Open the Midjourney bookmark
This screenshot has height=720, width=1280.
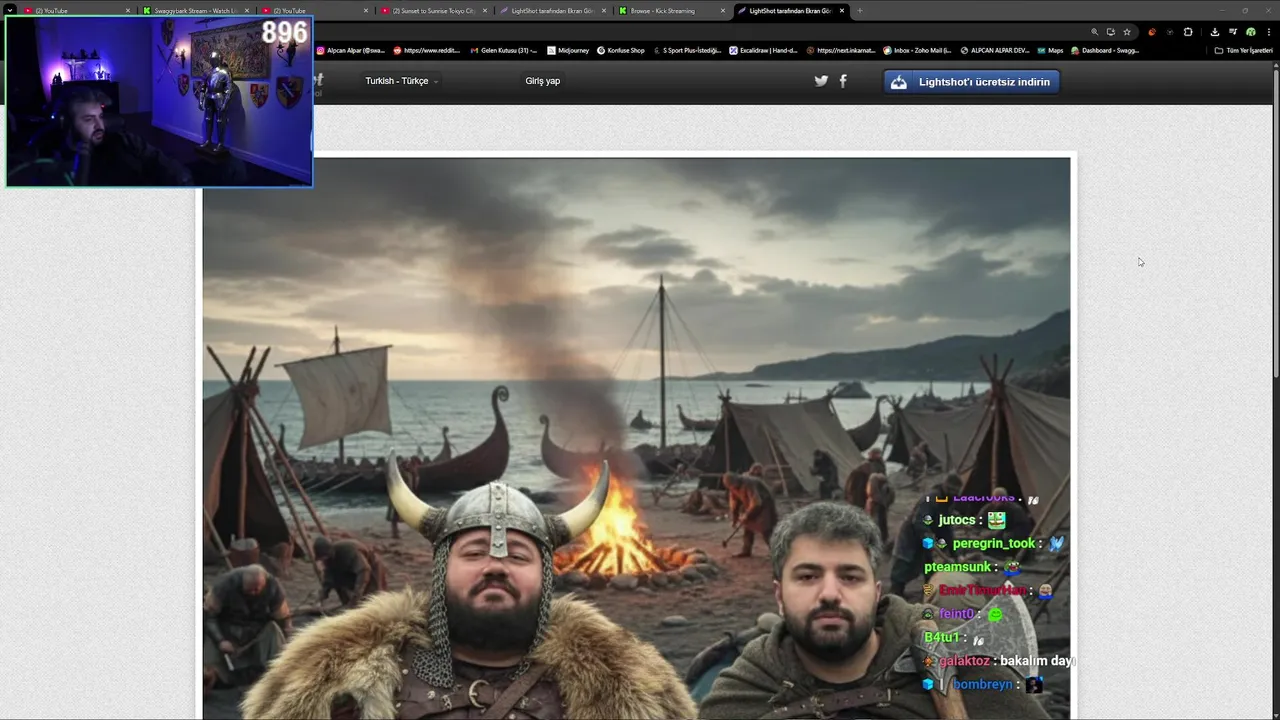click(x=568, y=50)
